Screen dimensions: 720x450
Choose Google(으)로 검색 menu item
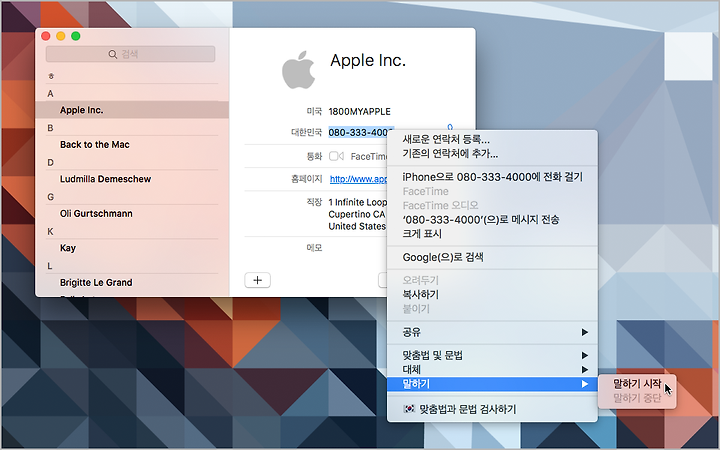coord(492,257)
